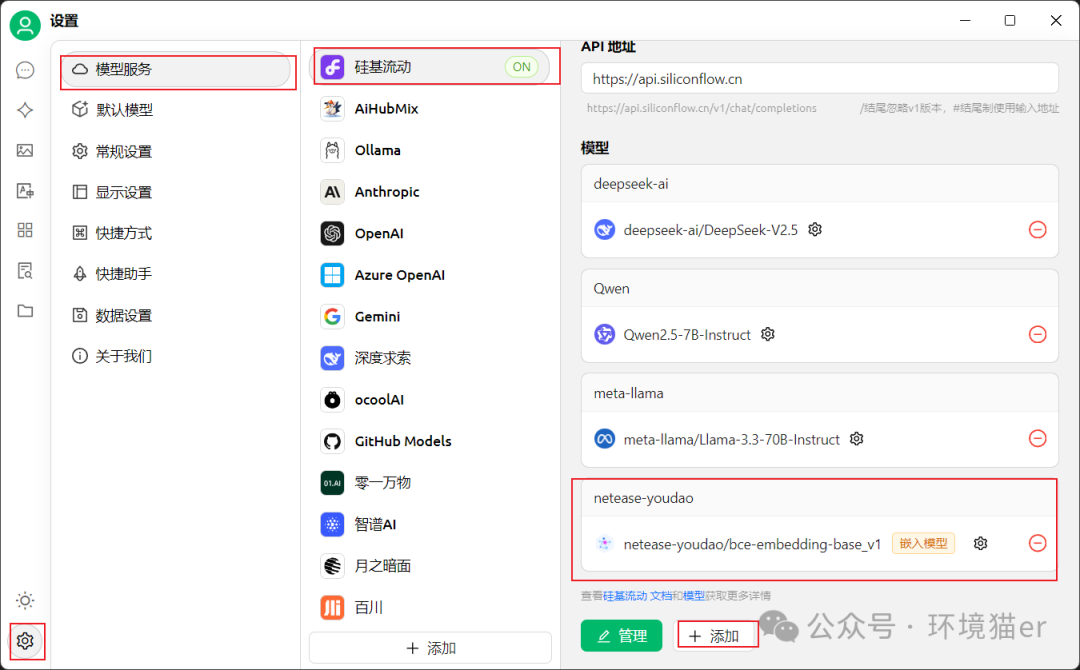Open 关于我们 settings section
1080x670 pixels.
(176, 356)
